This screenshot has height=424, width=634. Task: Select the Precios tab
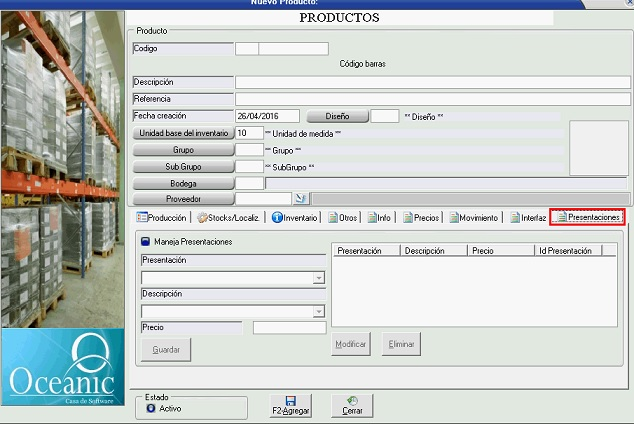[x=421, y=217]
